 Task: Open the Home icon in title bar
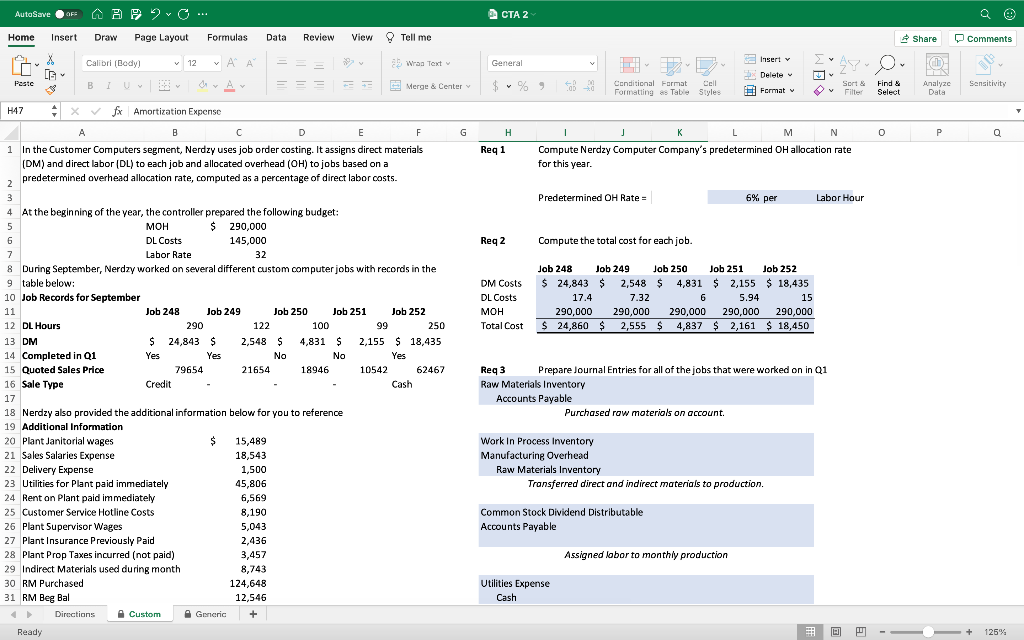pos(97,14)
